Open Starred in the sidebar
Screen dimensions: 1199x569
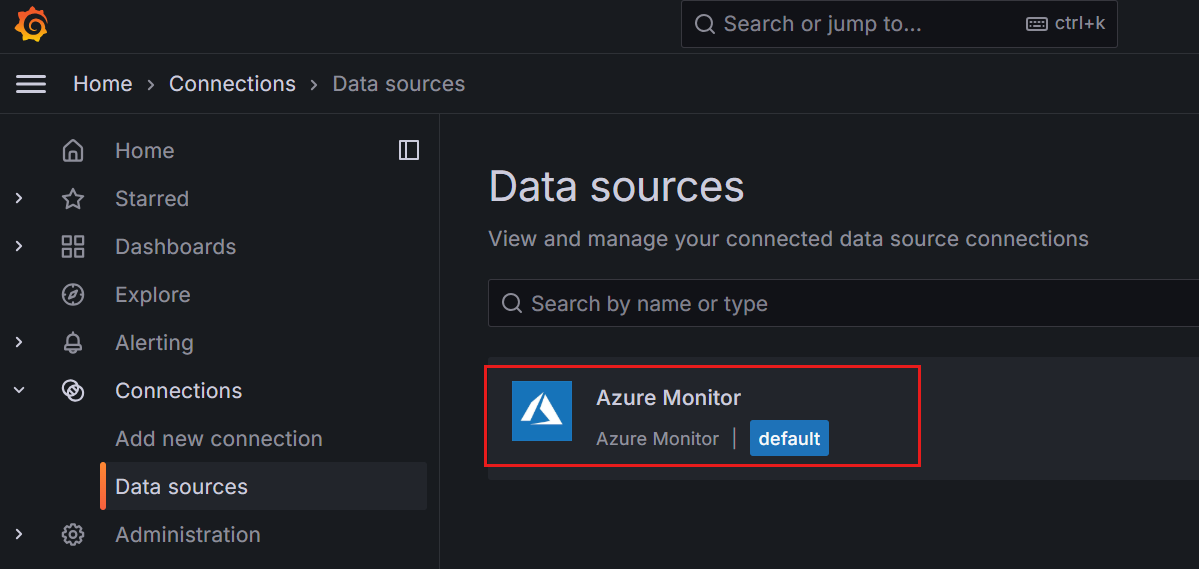[152, 199]
